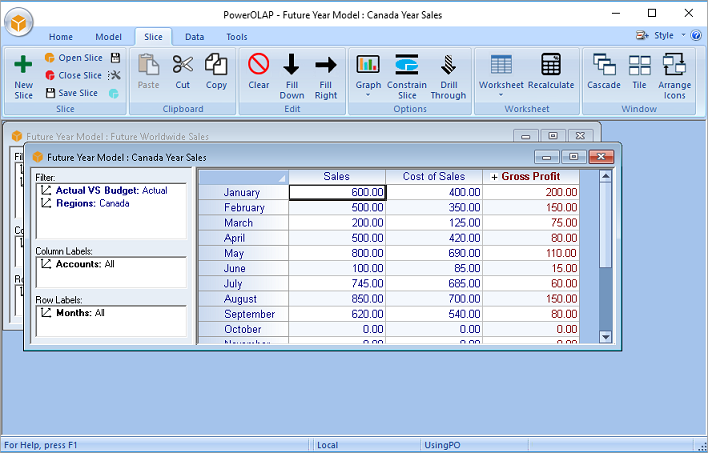This screenshot has width=708, height=453.
Task: Recalculate the worksheet
Action: coord(551,74)
